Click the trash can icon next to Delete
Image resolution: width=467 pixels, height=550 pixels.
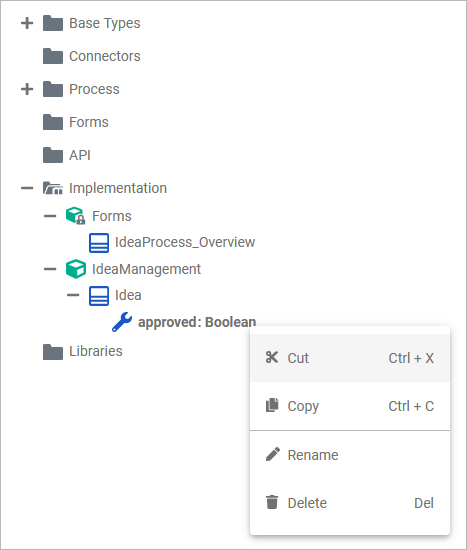(272, 502)
